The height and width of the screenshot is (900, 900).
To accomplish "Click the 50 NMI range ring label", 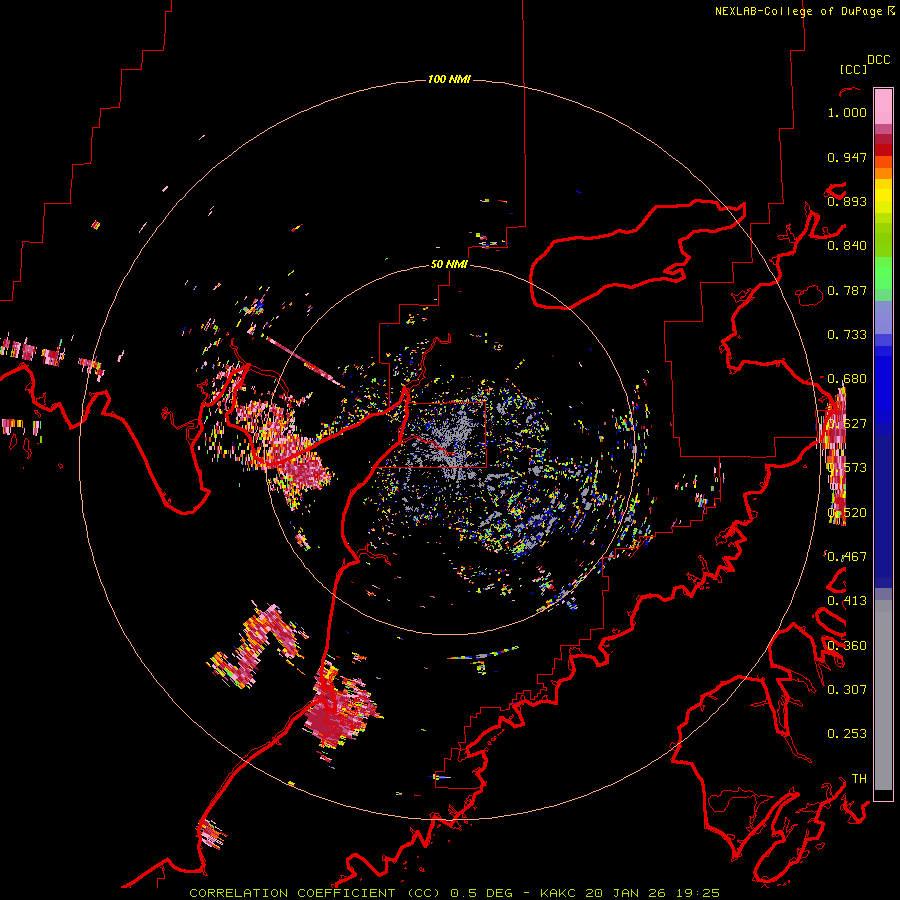I will [449, 264].
